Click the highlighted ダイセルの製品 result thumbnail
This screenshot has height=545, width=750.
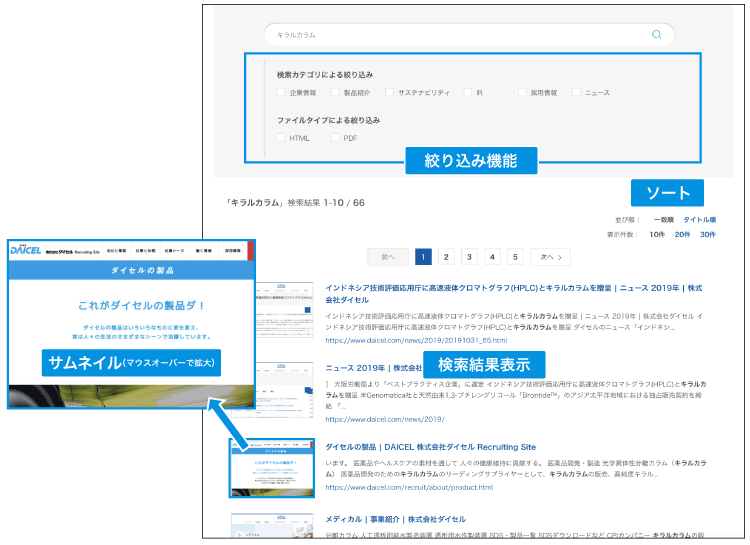[x=272, y=468]
